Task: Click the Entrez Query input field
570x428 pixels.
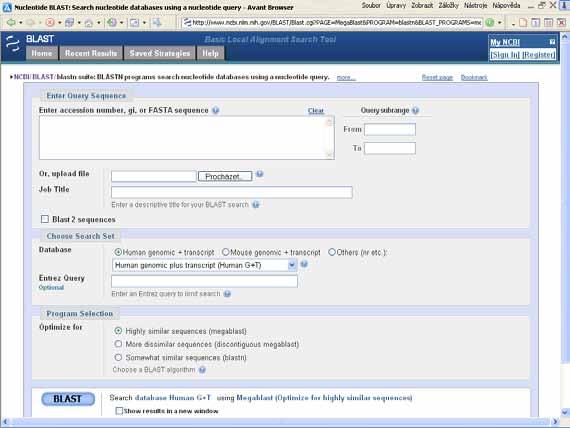Action: [x=205, y=281]
